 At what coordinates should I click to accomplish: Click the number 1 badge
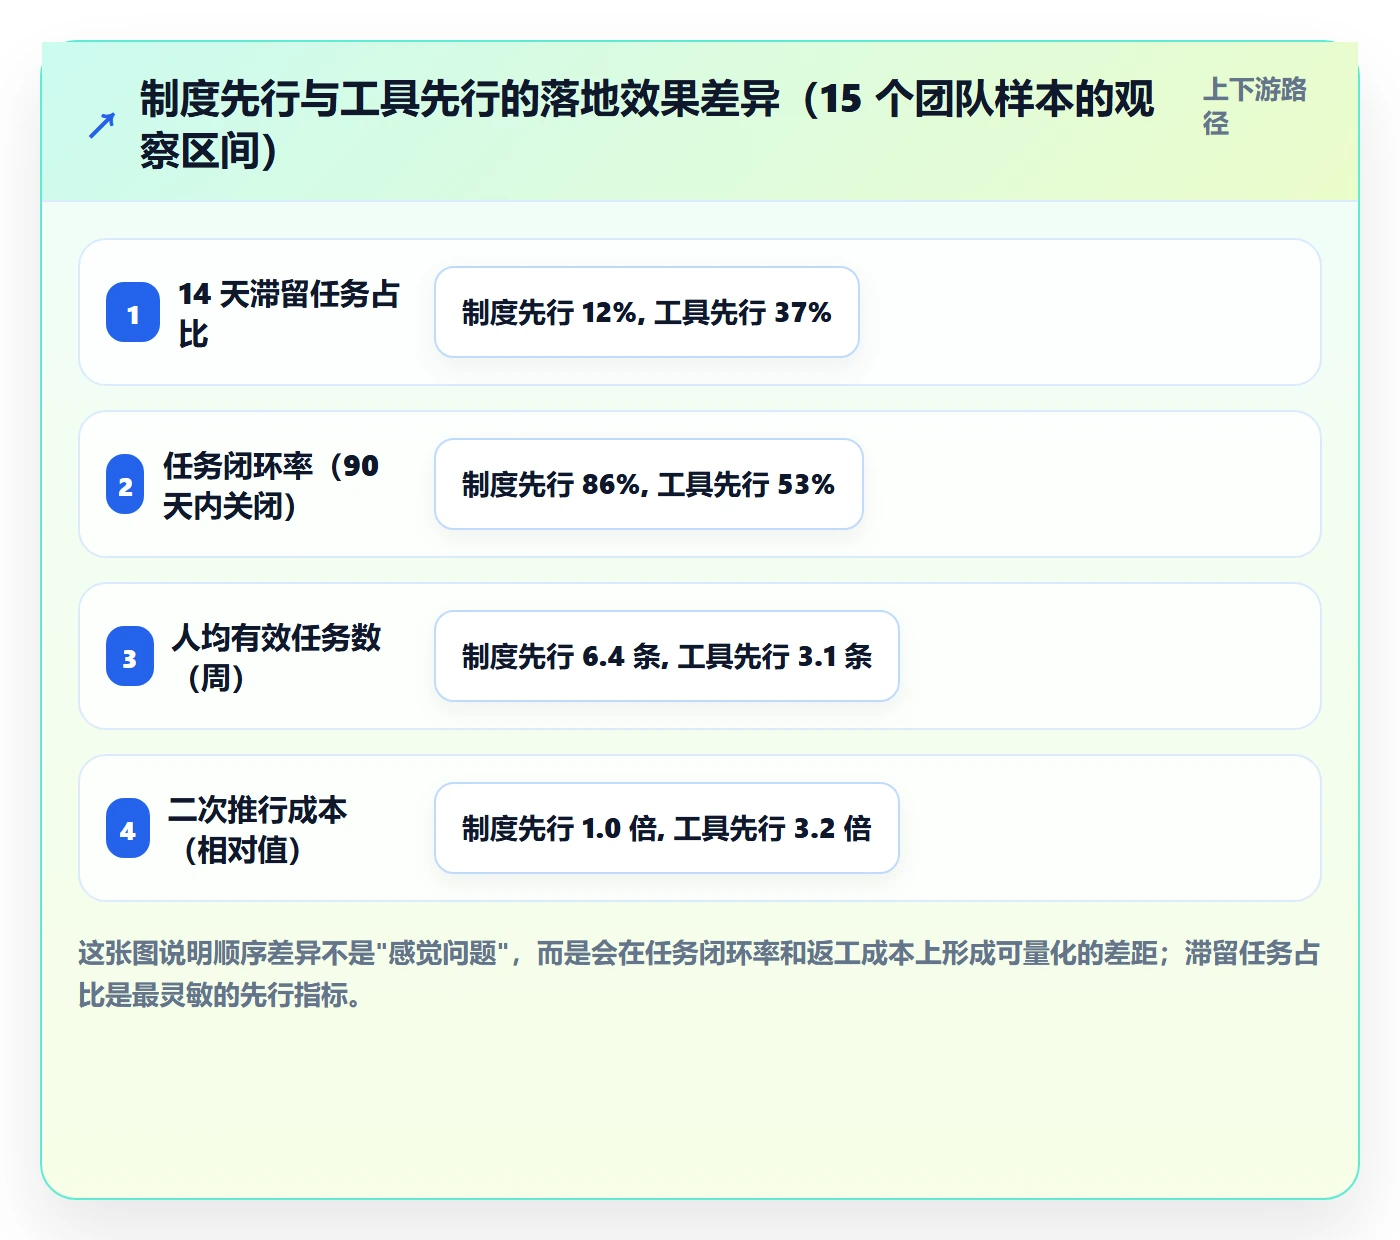(x=133, y=313)
